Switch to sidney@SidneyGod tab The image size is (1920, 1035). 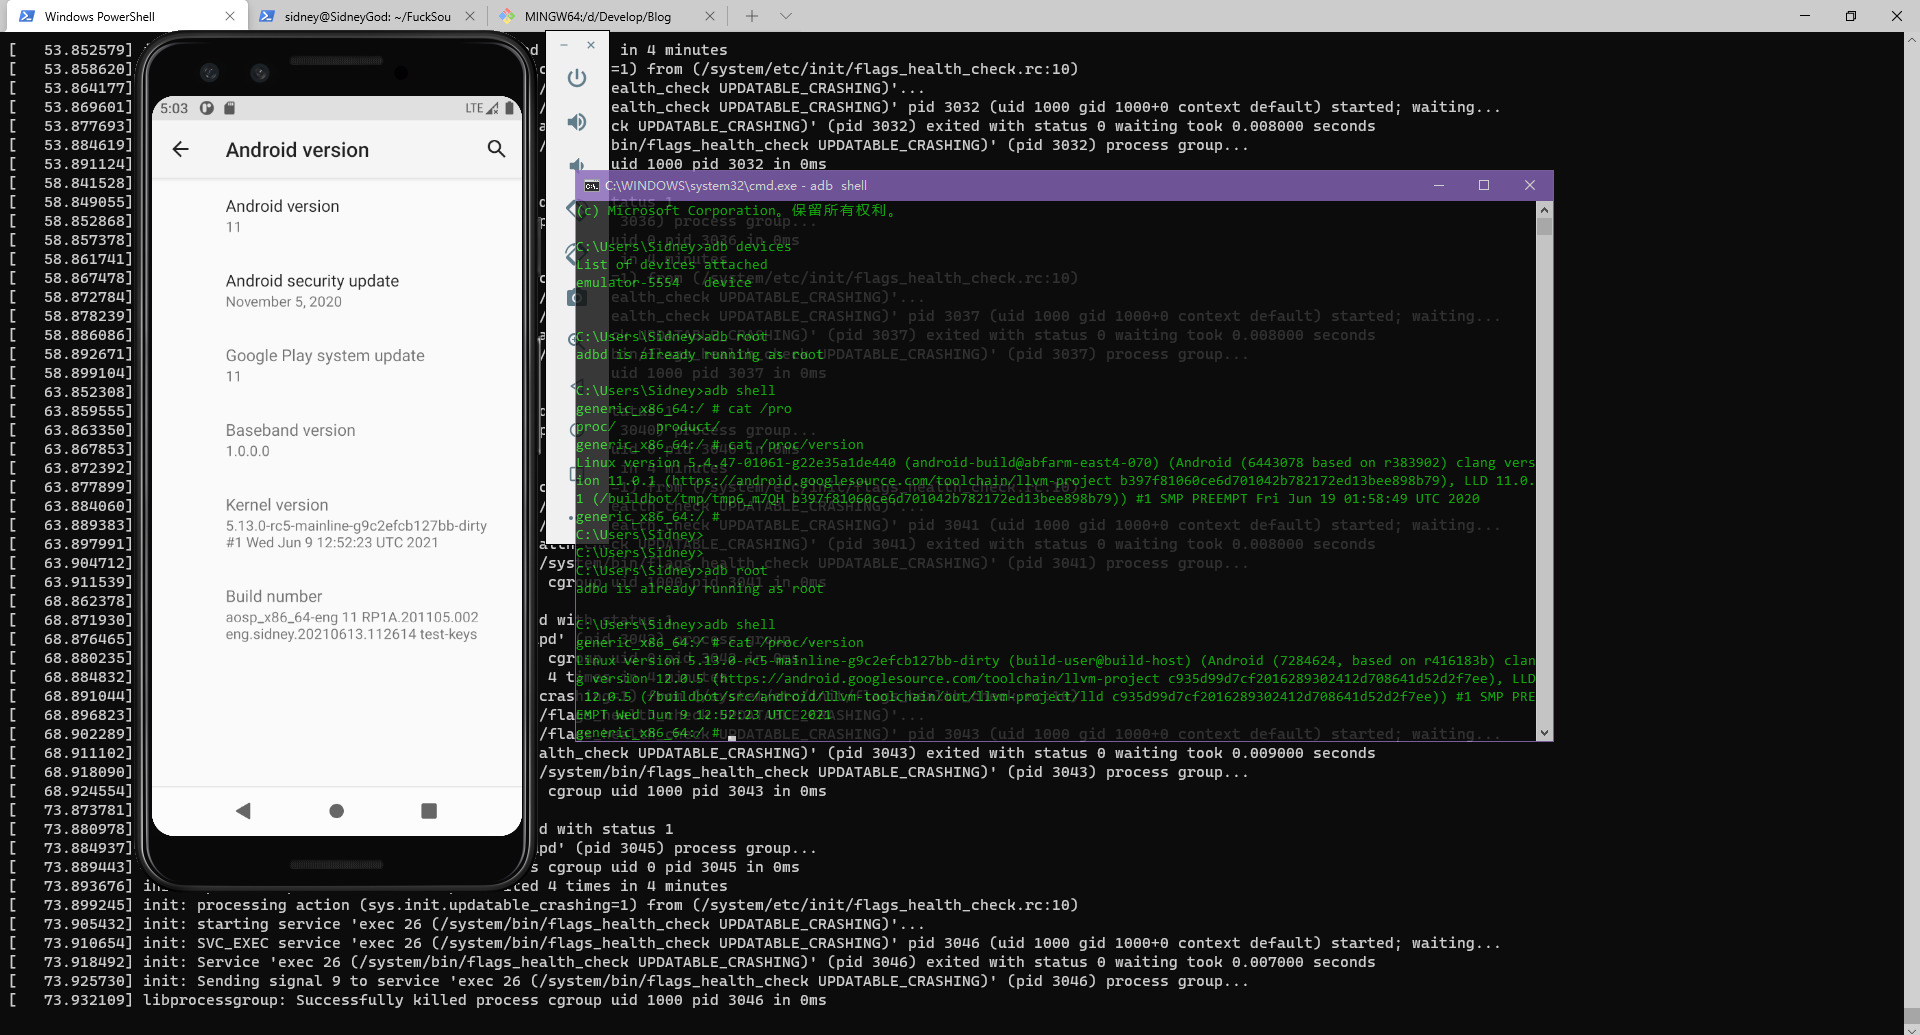pyautogui.click(x=366, y=16)
